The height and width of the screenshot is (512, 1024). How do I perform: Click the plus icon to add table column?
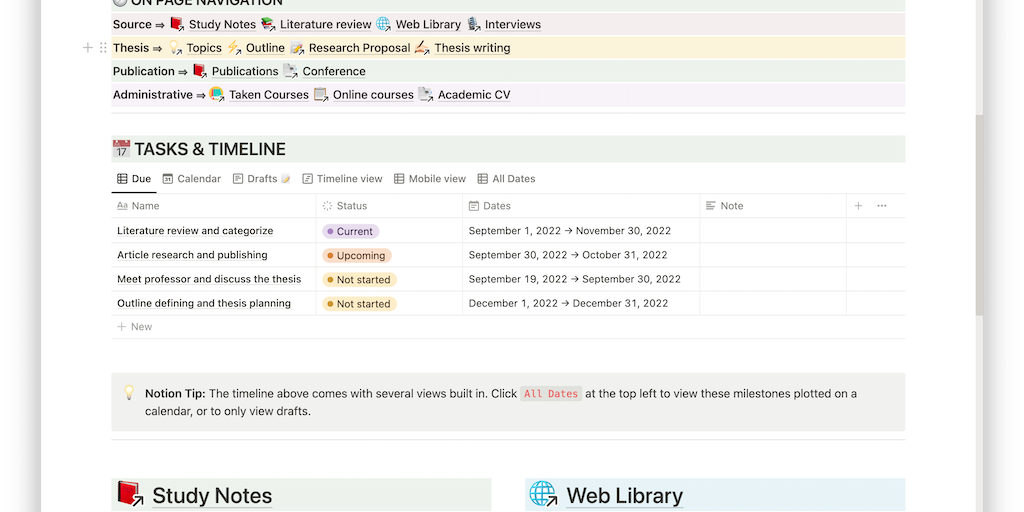[858, 206]
